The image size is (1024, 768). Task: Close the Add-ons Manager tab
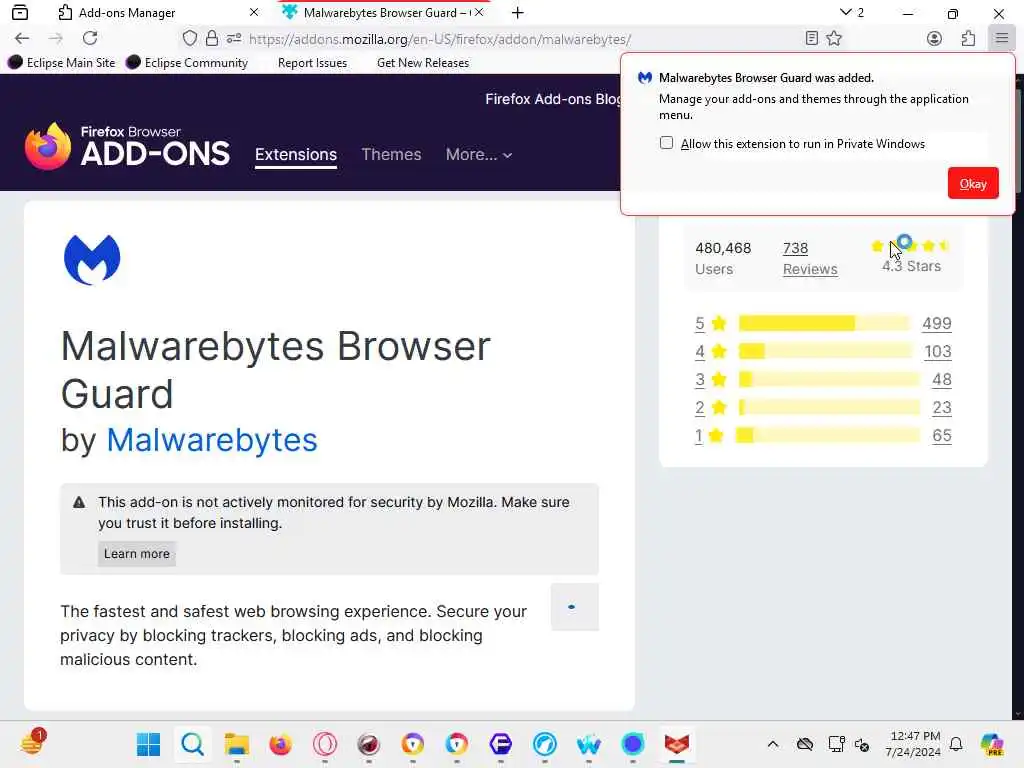(x=254, y=12)
